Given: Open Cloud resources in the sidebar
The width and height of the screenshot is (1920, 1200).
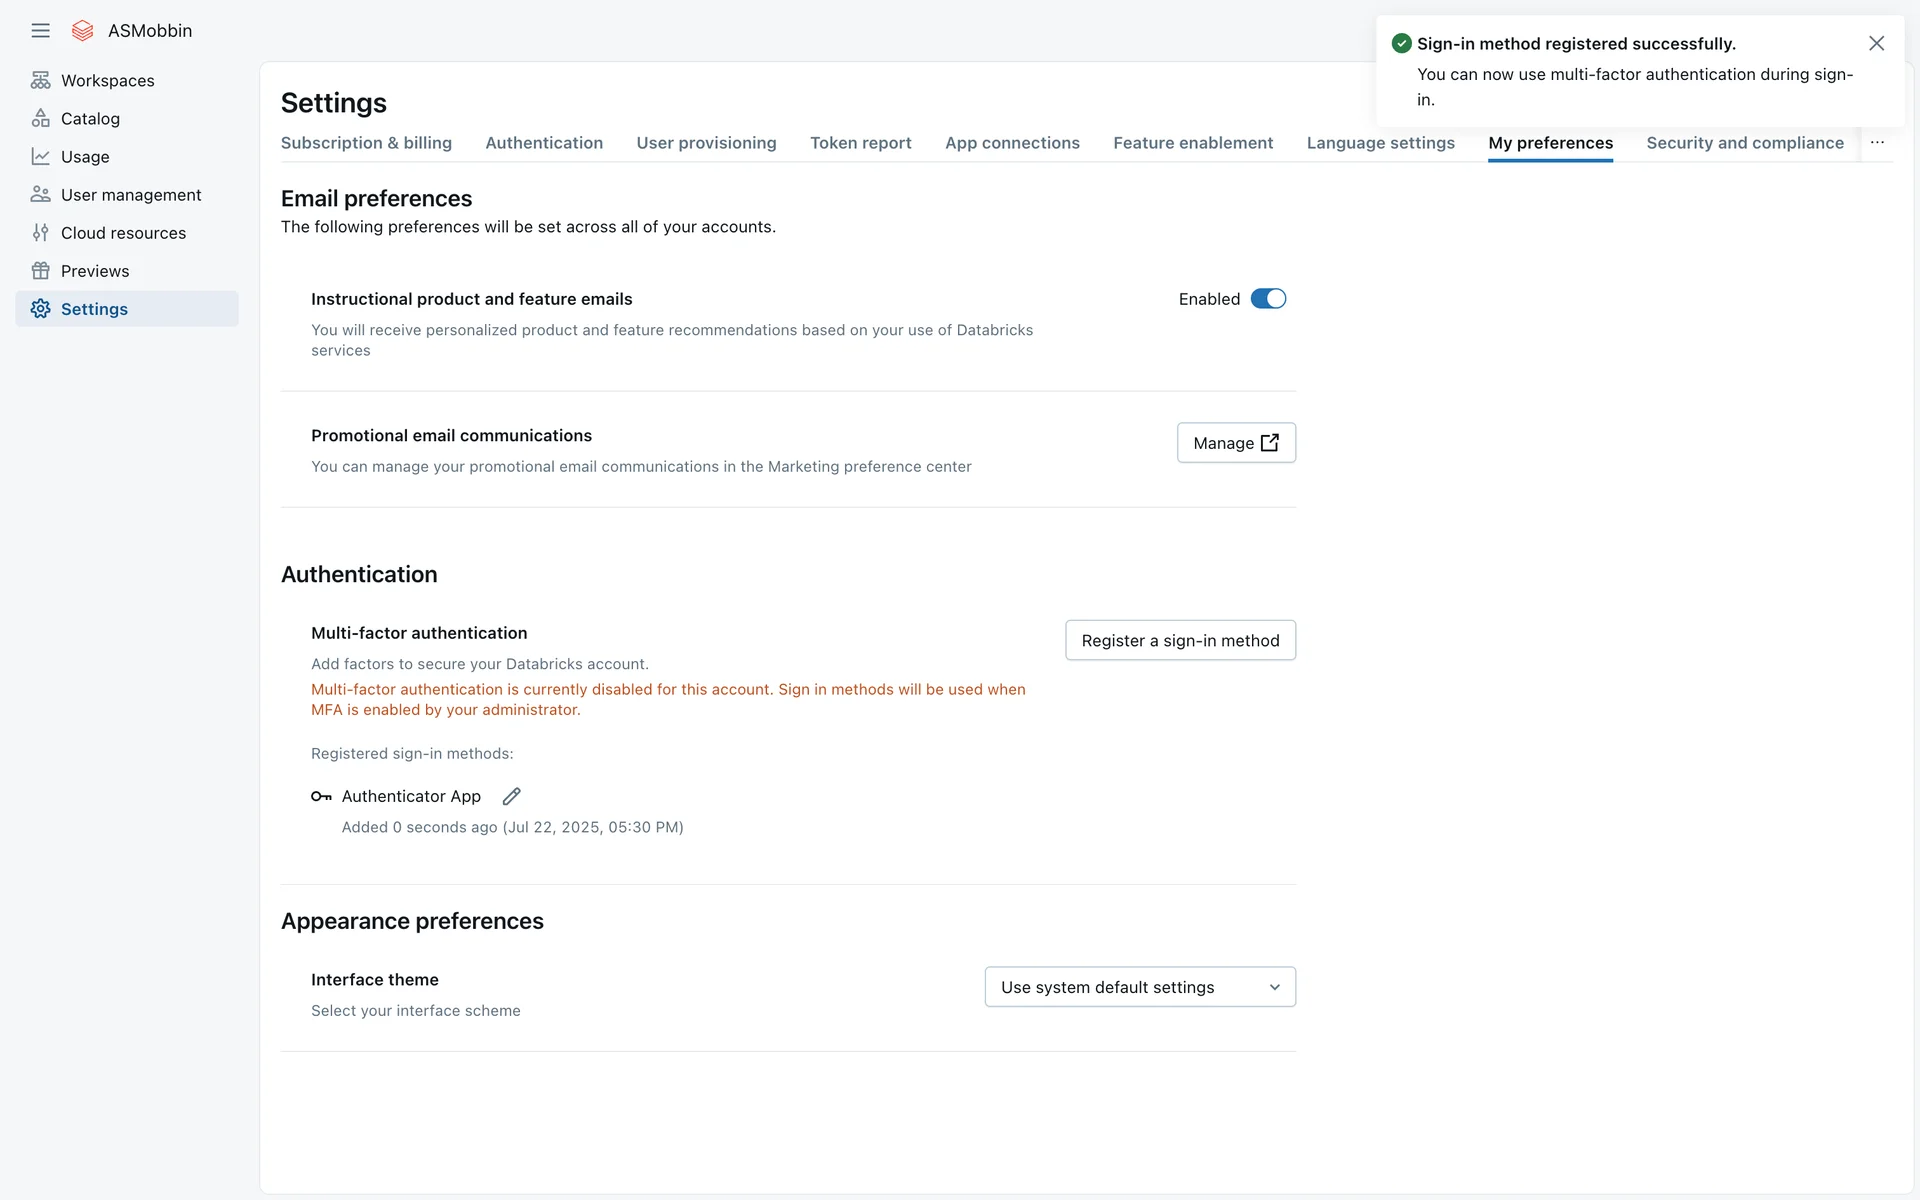Looking at the screenshot, I should [x=123, y=233].
